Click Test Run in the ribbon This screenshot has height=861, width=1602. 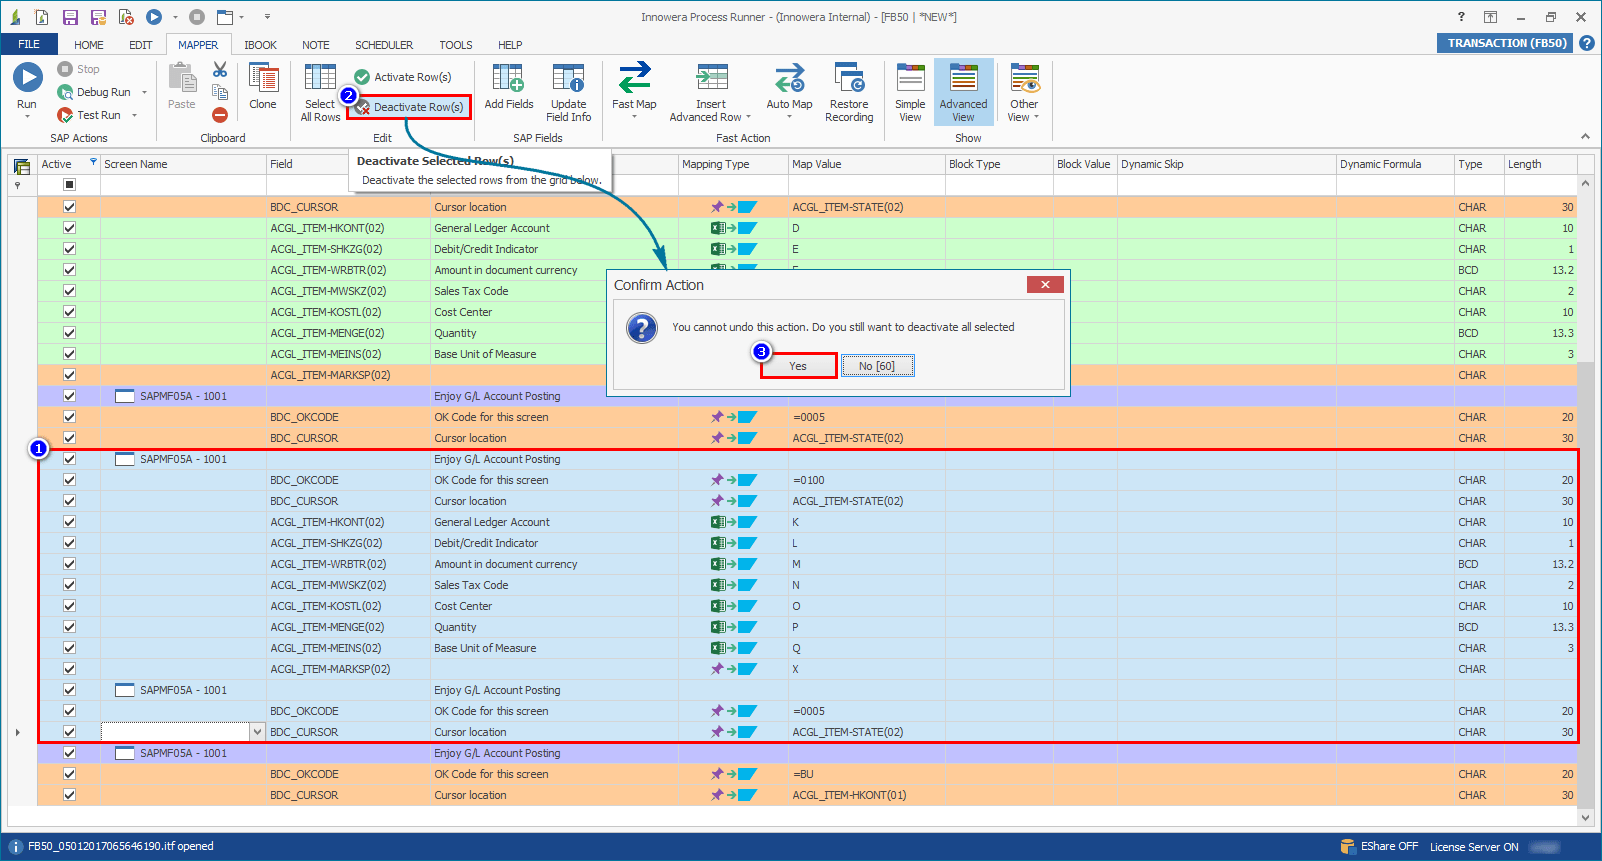click(89, 115)
